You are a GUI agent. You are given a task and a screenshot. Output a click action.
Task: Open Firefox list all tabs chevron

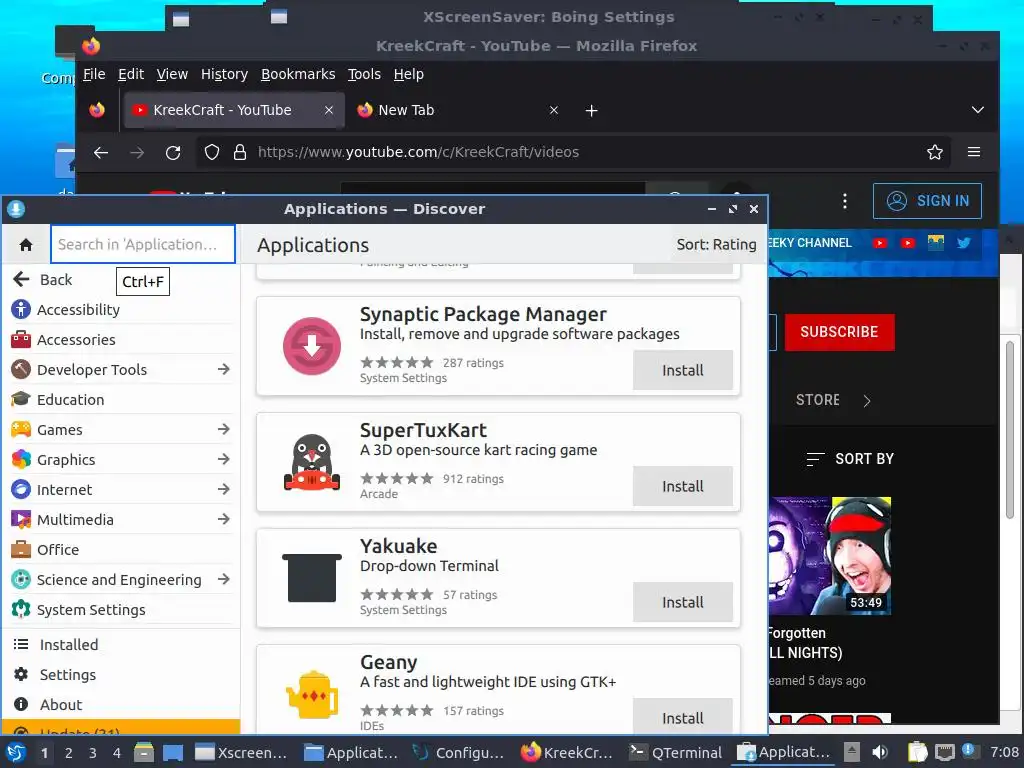977,110
